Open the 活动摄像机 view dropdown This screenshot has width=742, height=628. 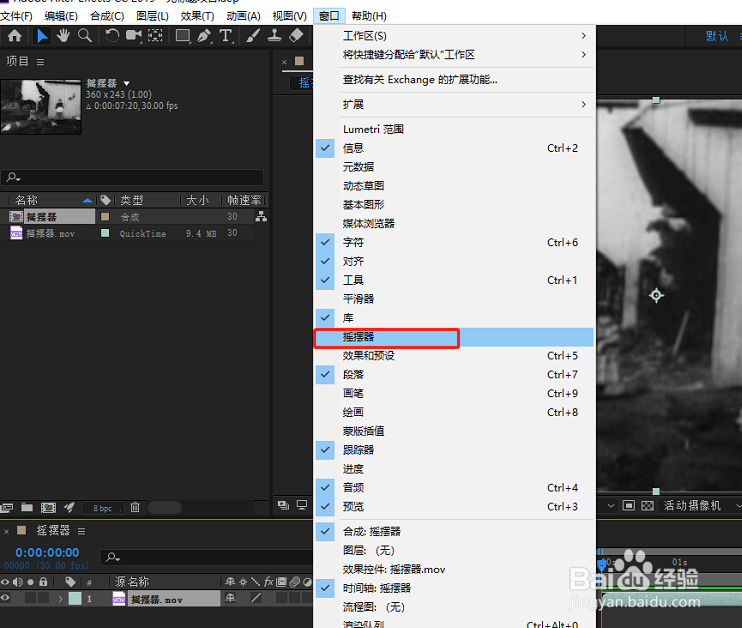pos(699,505)
